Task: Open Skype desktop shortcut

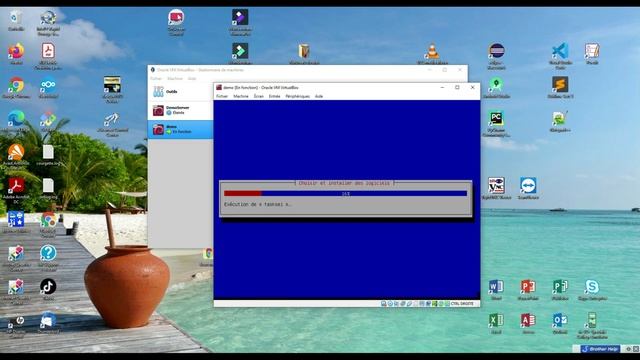Action: point(592,289)
